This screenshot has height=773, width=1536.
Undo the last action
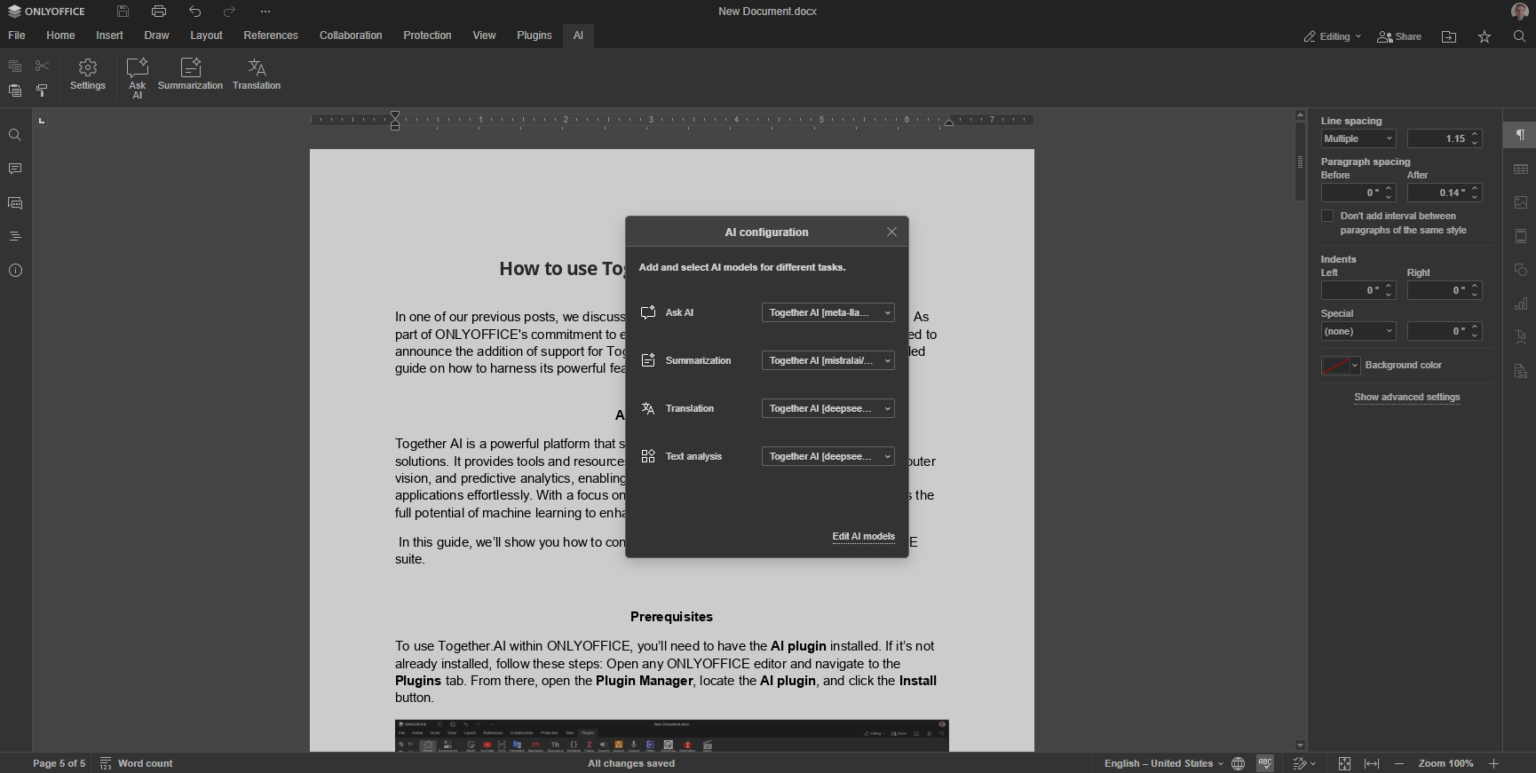click(x=195, y=11)
